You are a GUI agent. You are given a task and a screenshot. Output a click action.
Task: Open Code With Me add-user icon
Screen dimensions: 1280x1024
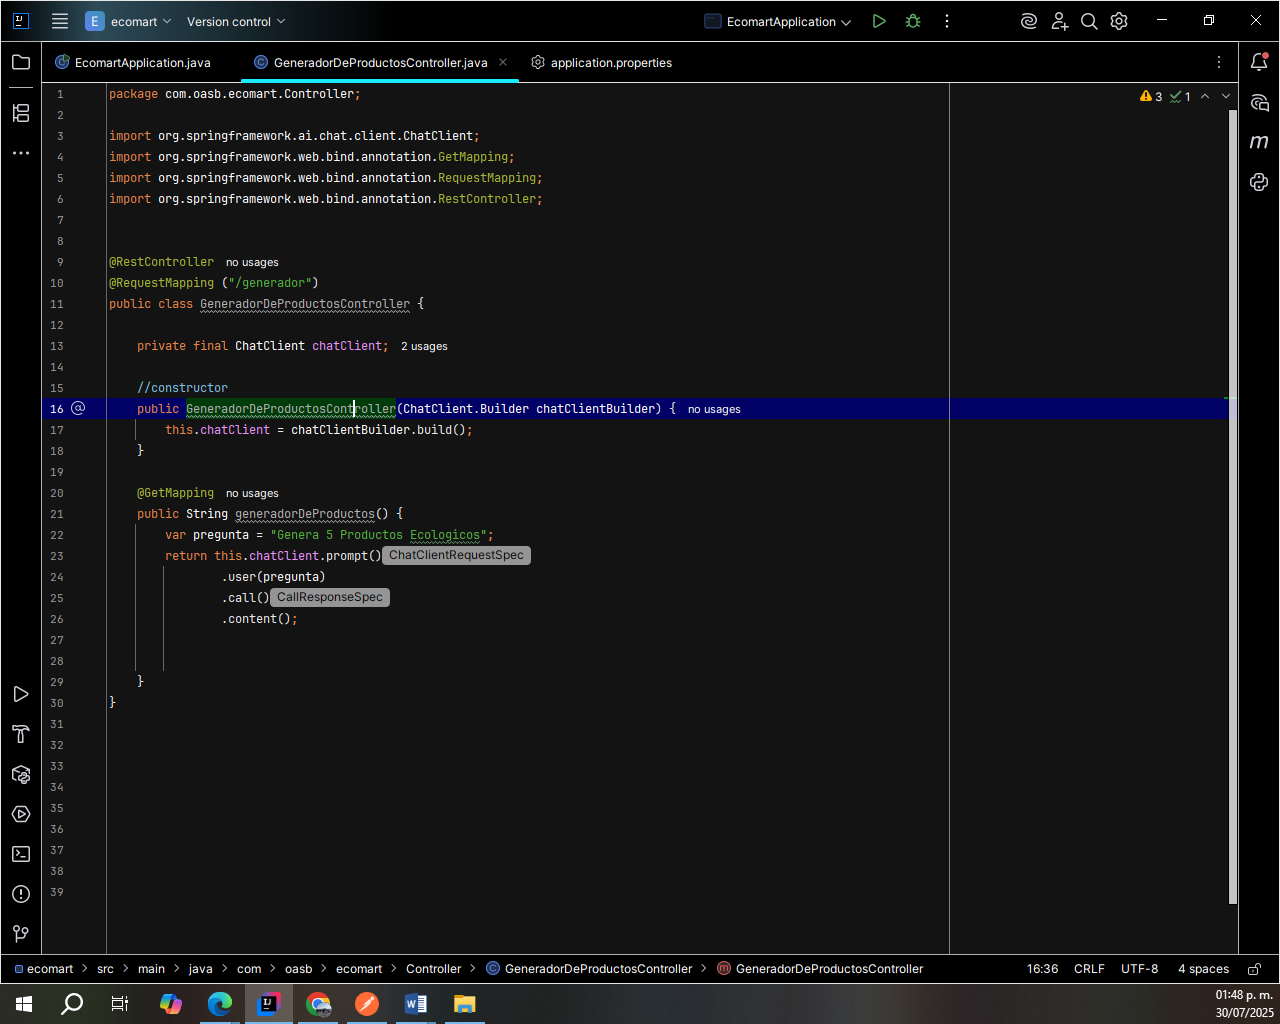pyautogui.click(x=1060, y=21)
